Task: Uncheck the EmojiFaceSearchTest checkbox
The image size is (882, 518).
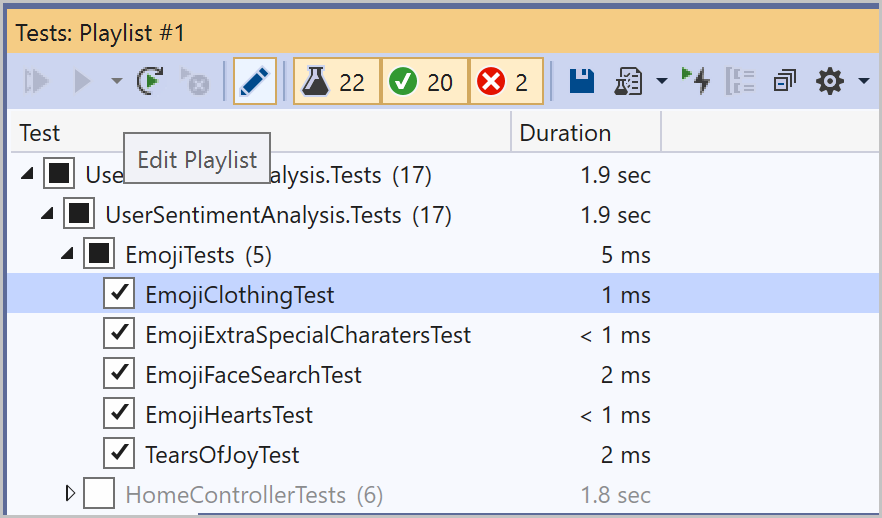Action: (x=119, y=373)
